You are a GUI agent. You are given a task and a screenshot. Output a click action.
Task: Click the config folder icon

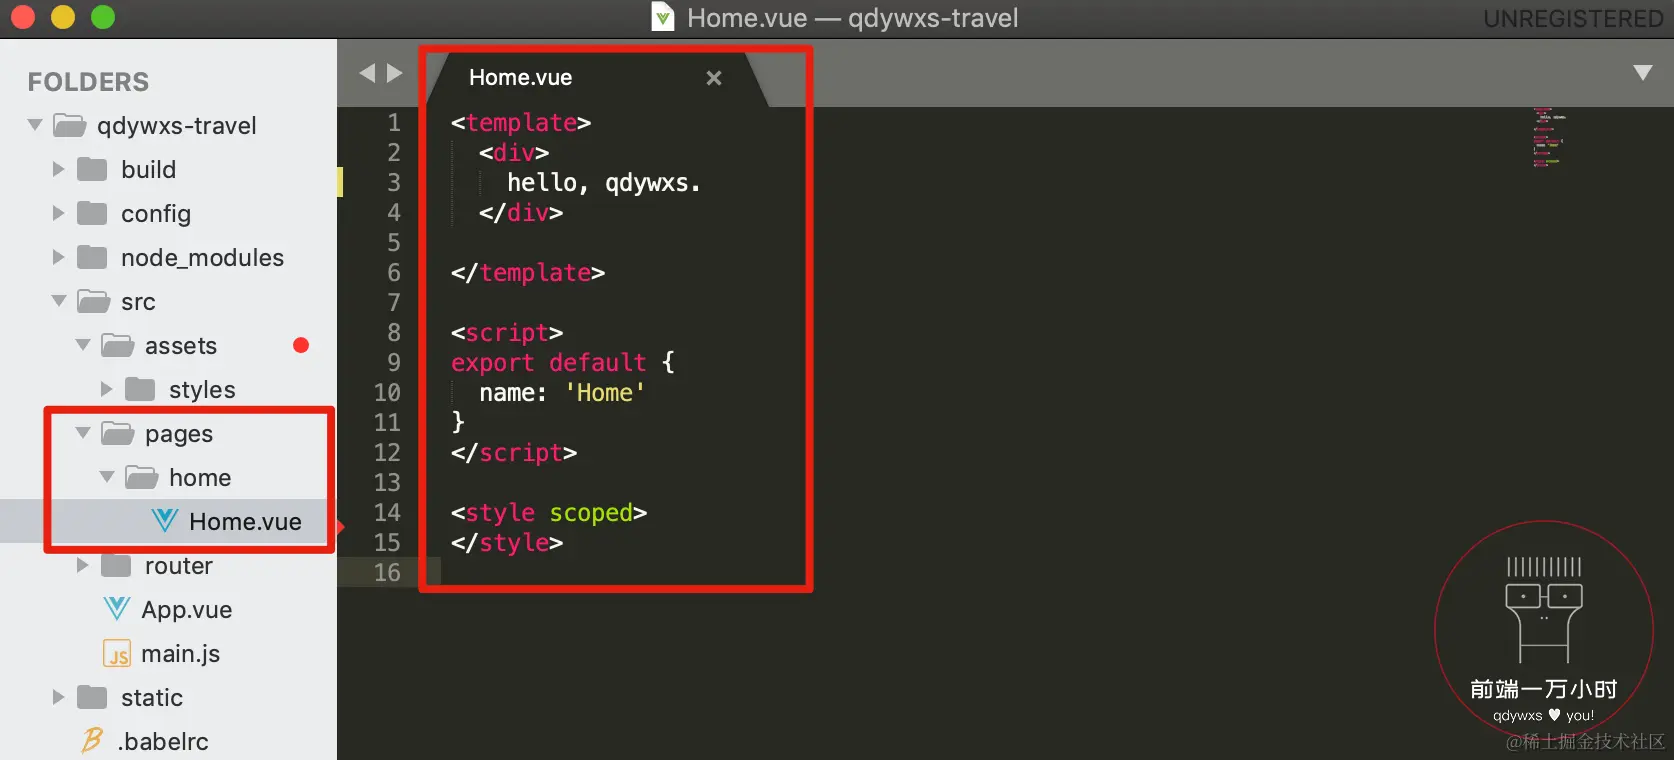(92, 213)
